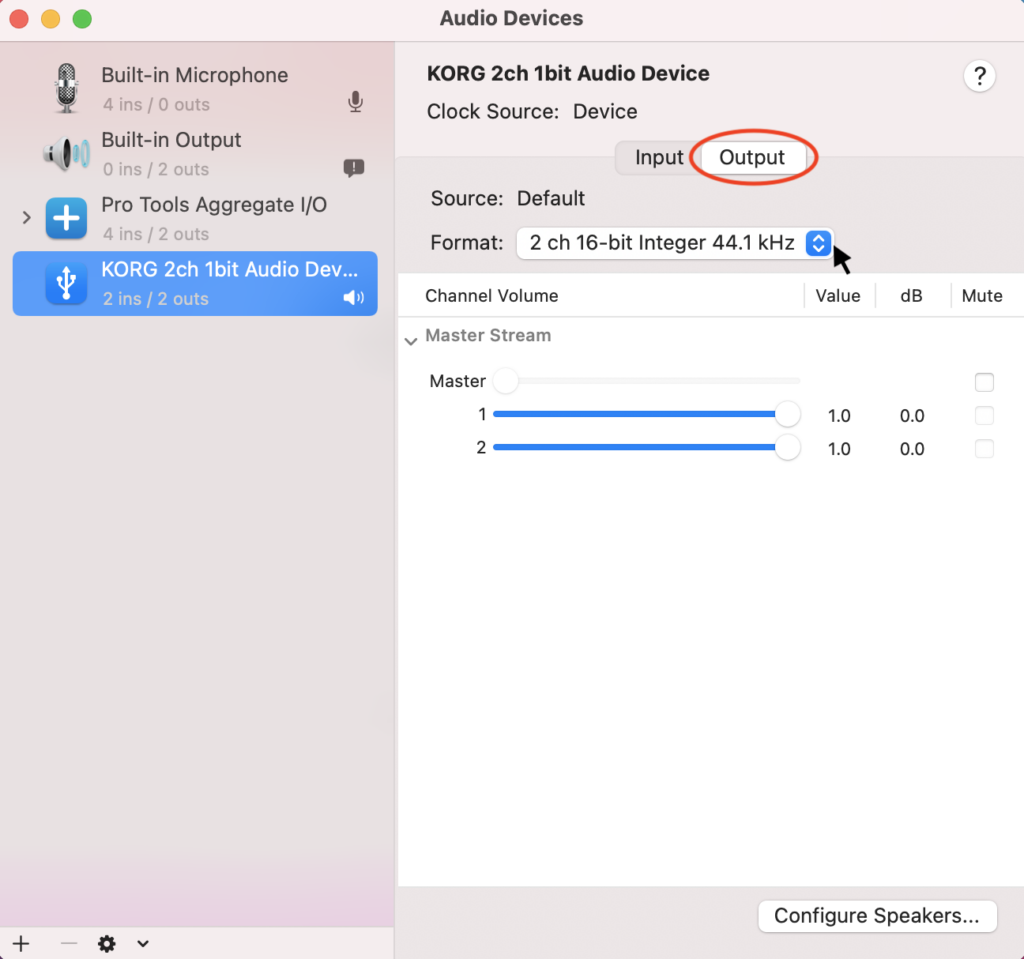Open help with the question mark button
1024x959 pixels.
(x=979, y=76)
